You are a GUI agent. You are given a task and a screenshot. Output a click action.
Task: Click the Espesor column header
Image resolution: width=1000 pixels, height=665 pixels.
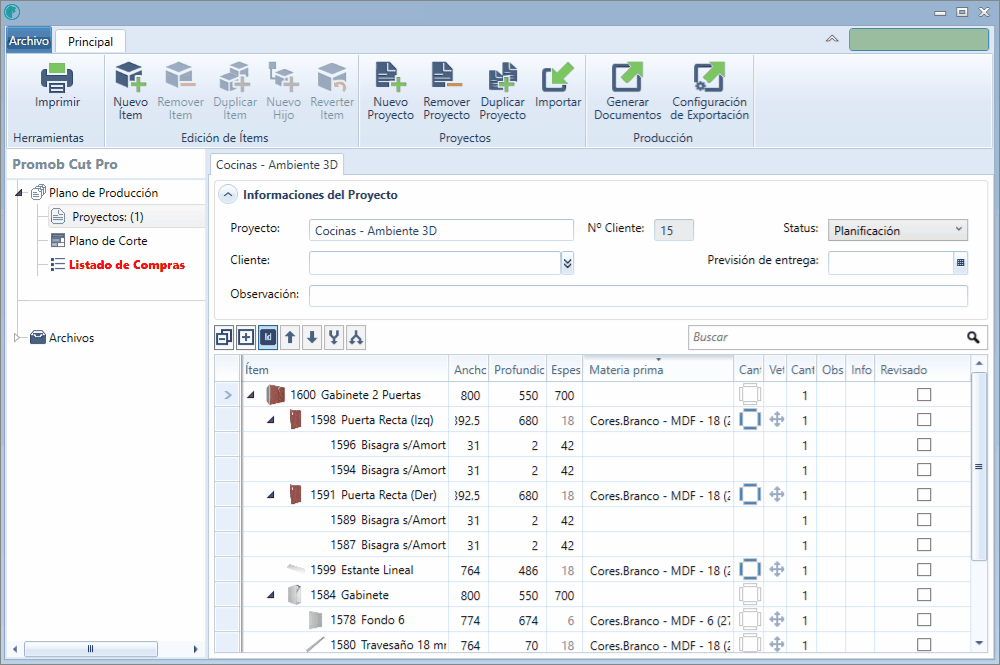(565, 370)
